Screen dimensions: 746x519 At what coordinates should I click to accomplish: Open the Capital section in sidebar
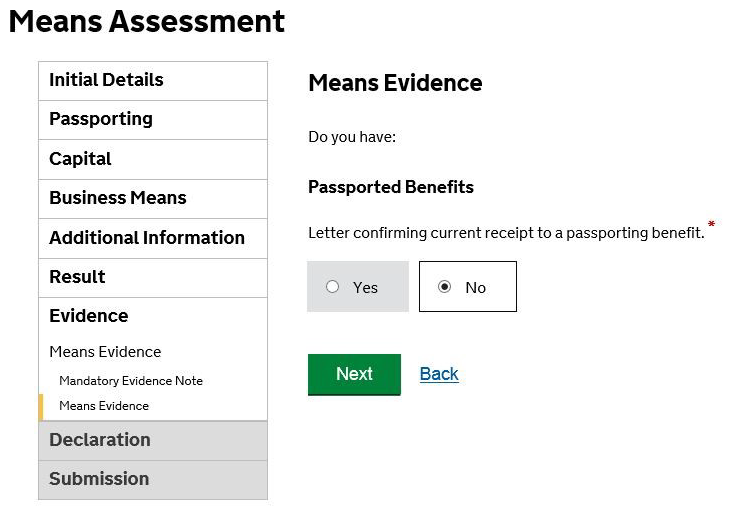click(x=80, y=159)
